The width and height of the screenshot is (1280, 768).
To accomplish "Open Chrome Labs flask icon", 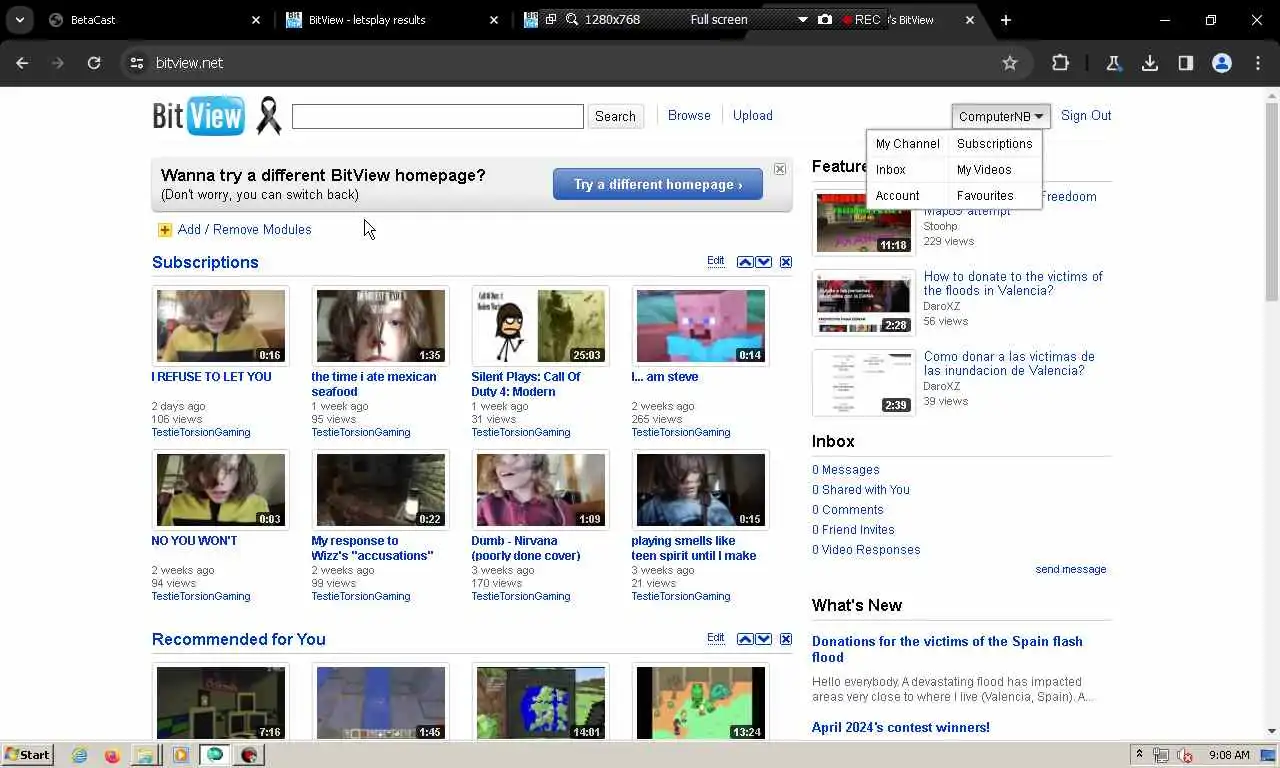I will click(1113, 63).
